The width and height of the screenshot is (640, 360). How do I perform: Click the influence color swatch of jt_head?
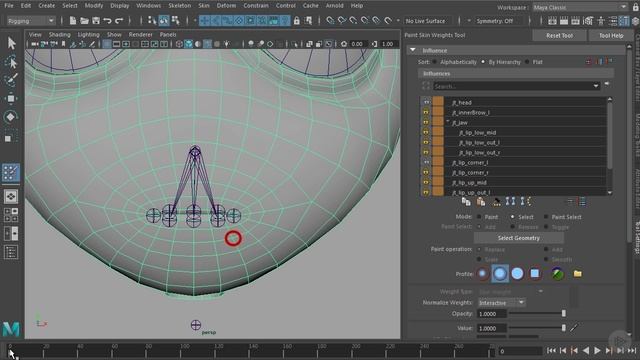coord(438,102)
